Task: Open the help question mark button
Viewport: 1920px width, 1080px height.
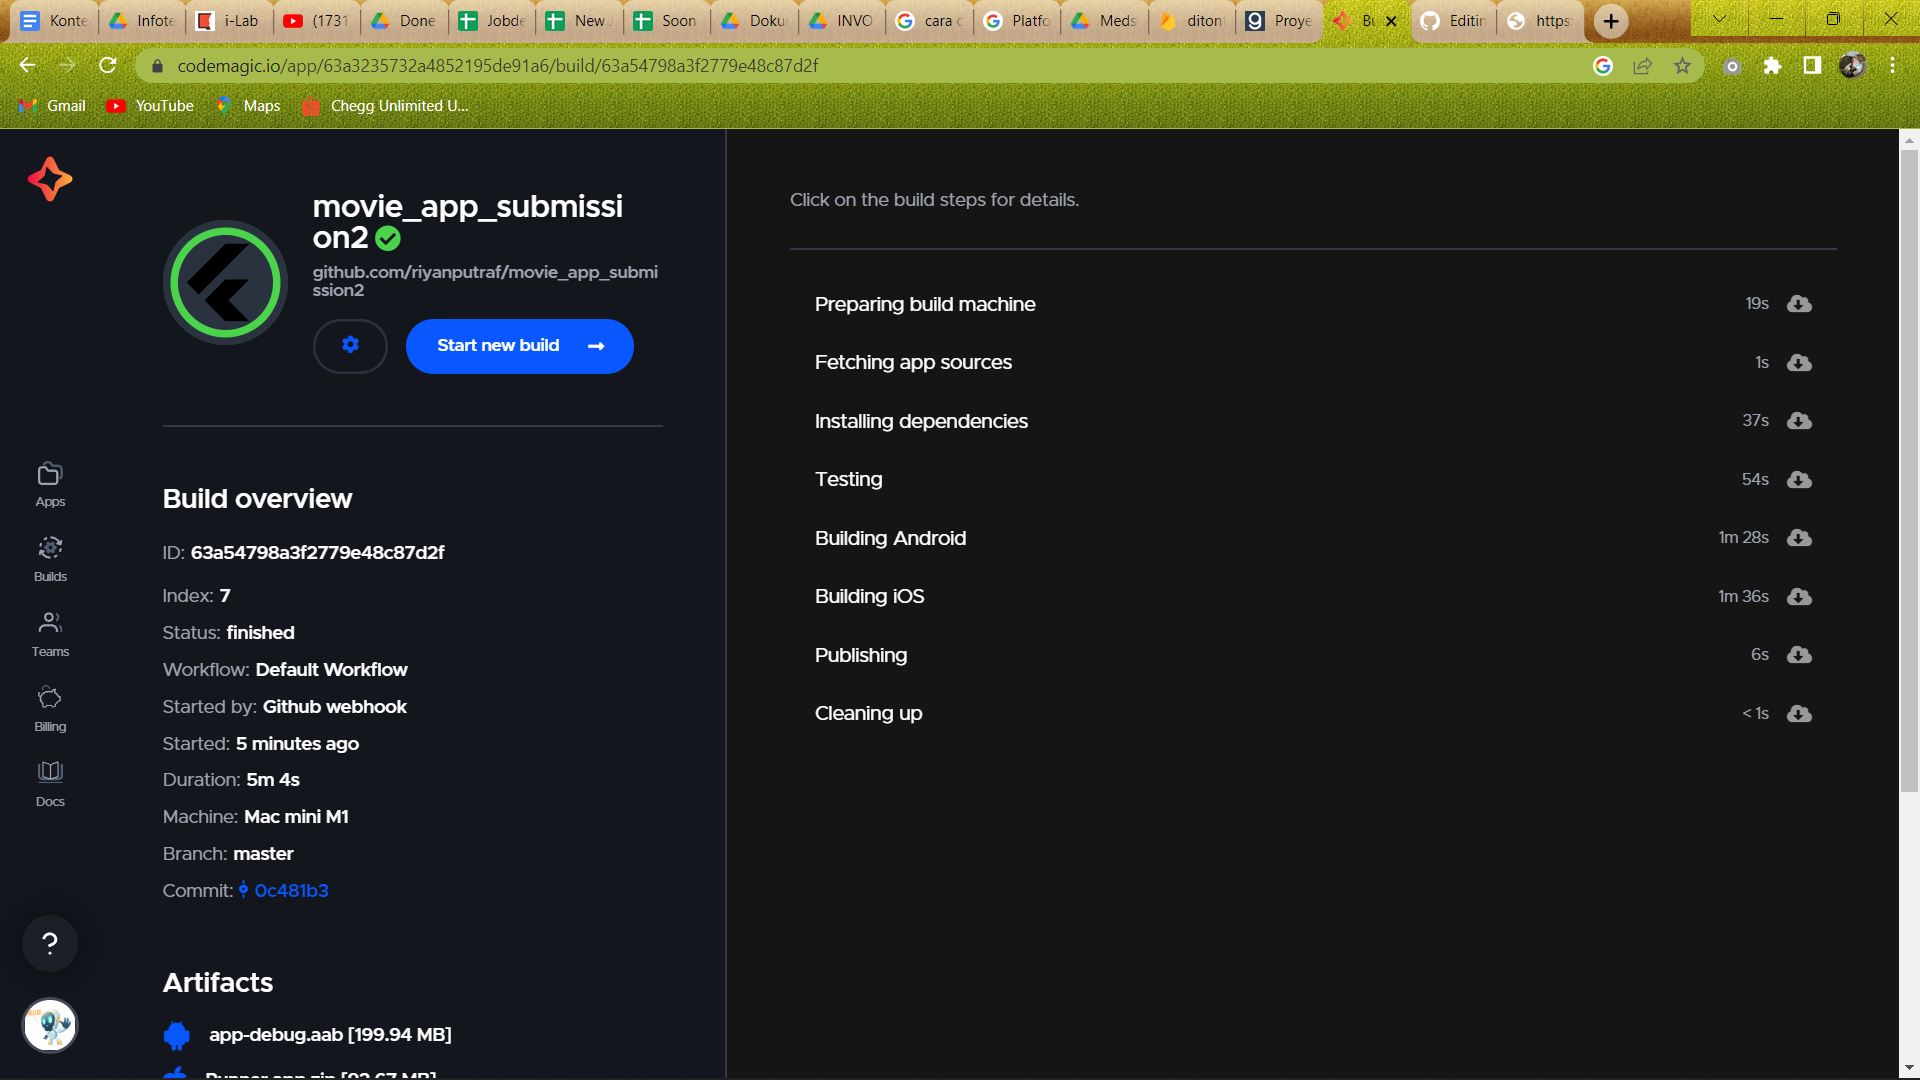Action: (x=50, y=943)
